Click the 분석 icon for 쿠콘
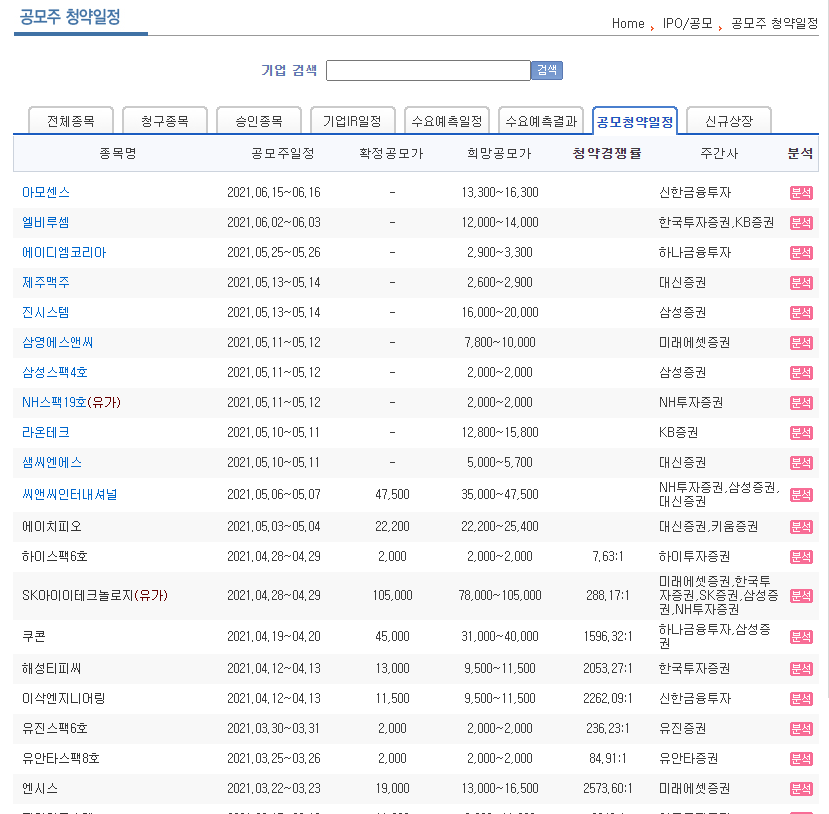Viewport: 829px width, 814px height. [801, 637]
